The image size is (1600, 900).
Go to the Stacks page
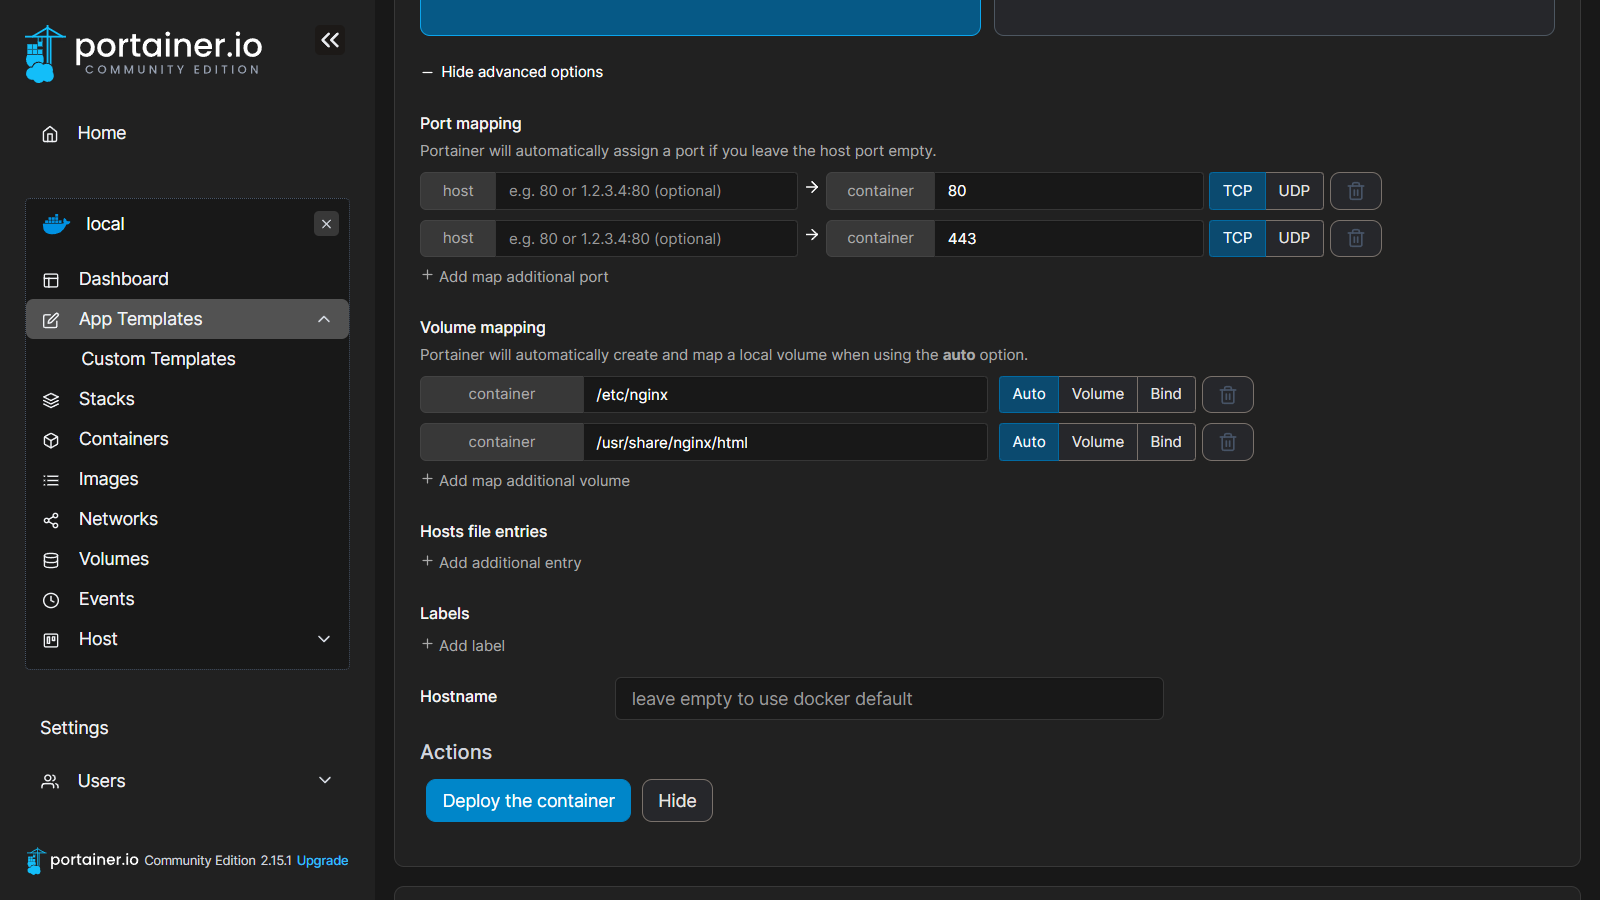click(x=106, y=399)
